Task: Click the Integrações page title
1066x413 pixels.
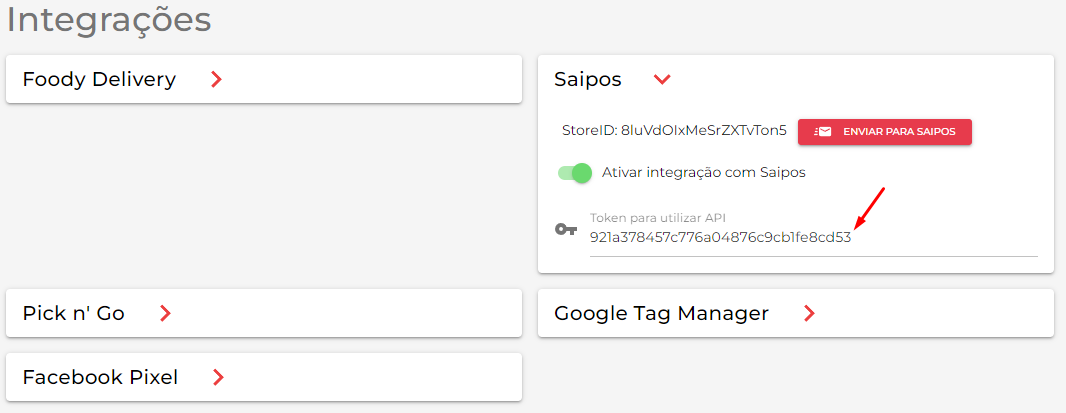Action: click(109, 20)
